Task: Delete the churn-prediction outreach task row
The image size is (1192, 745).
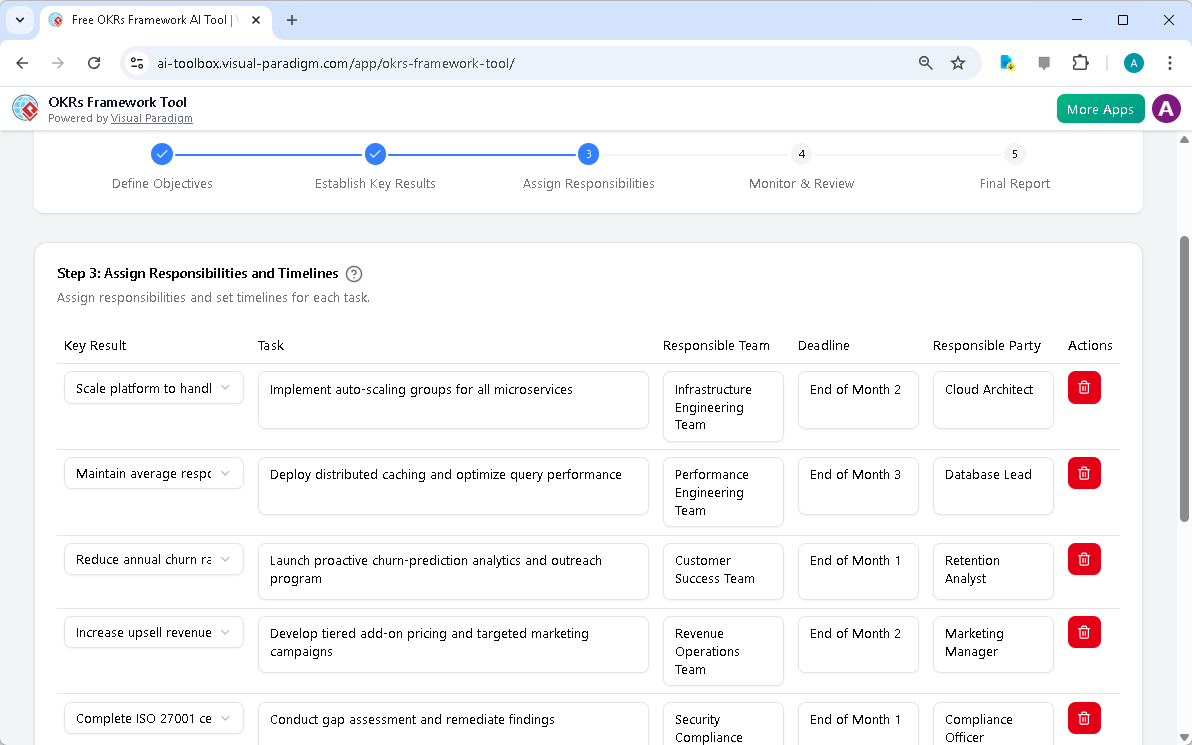Action: 1084,559
